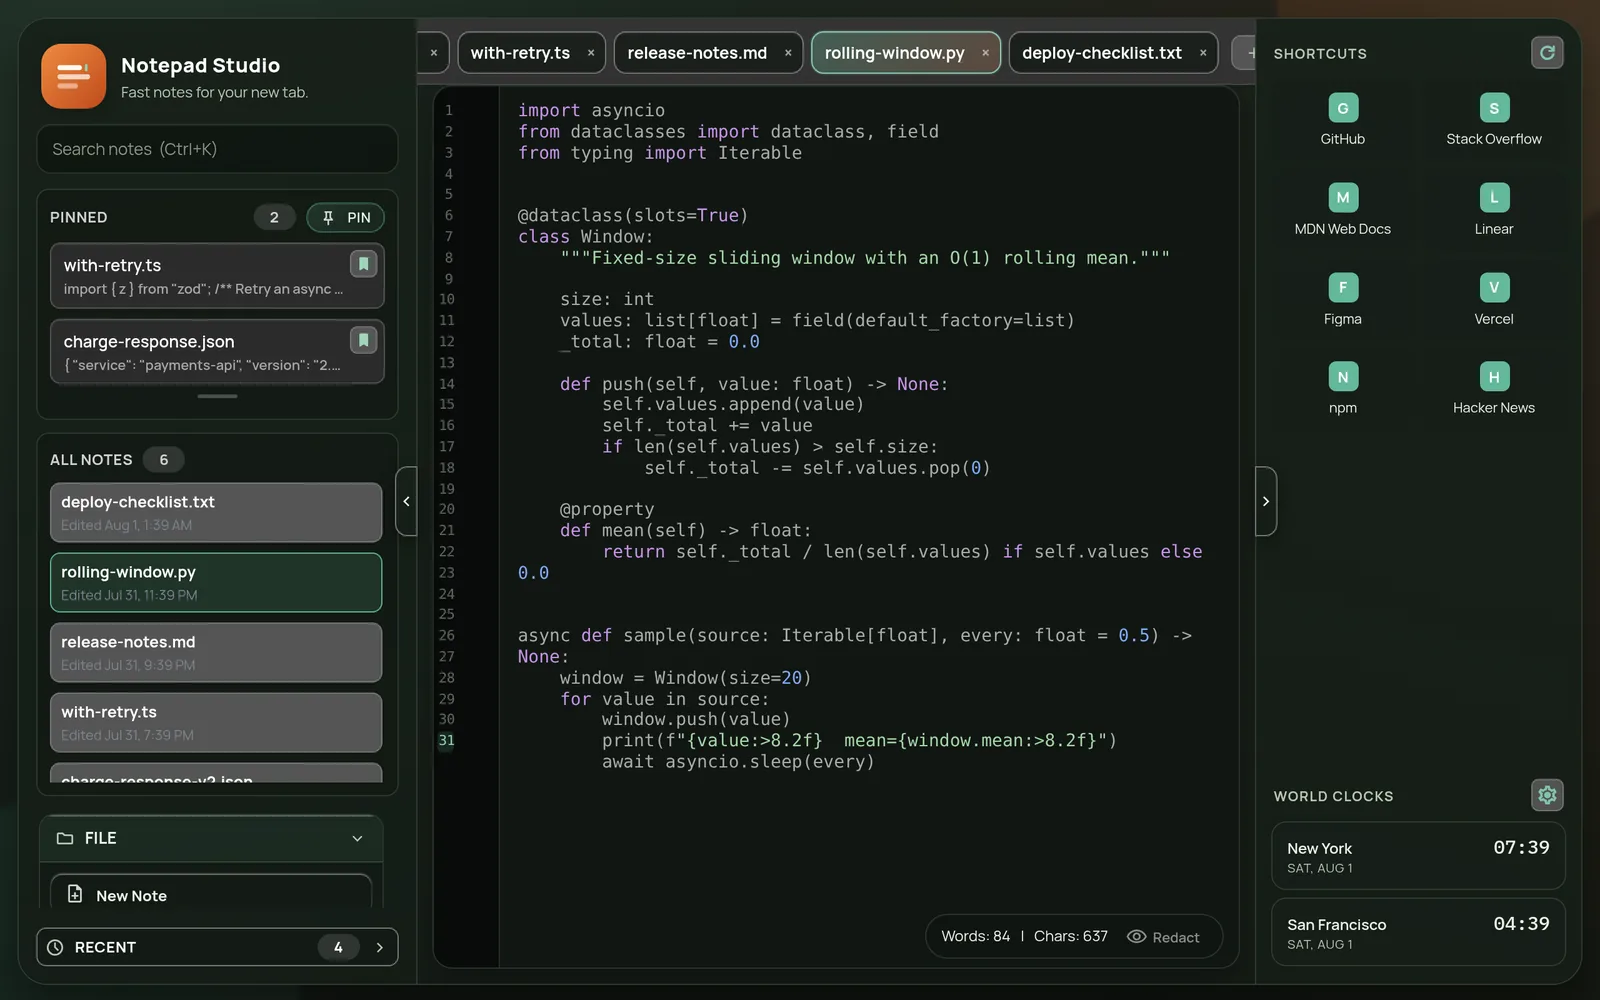Open release-notes.md in All Notes
This screenshot has width=1600, height=1000.
pyautogui.click(x=216, y=652)
